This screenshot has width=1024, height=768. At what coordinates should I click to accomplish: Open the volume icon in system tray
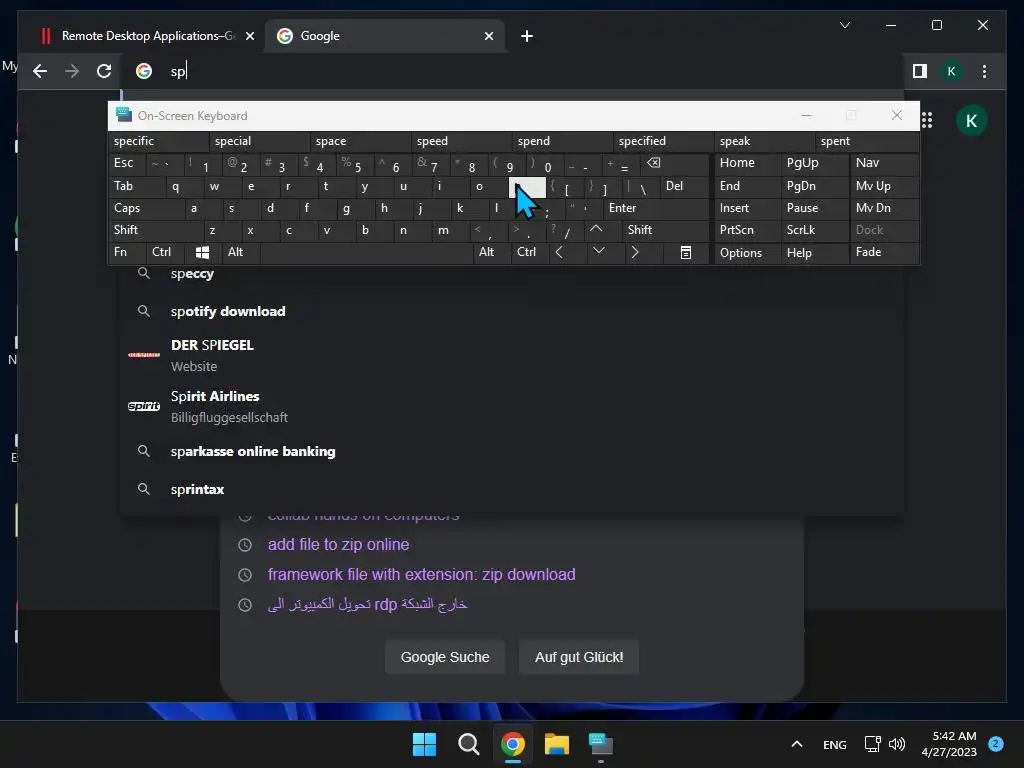tap(897, 744)
